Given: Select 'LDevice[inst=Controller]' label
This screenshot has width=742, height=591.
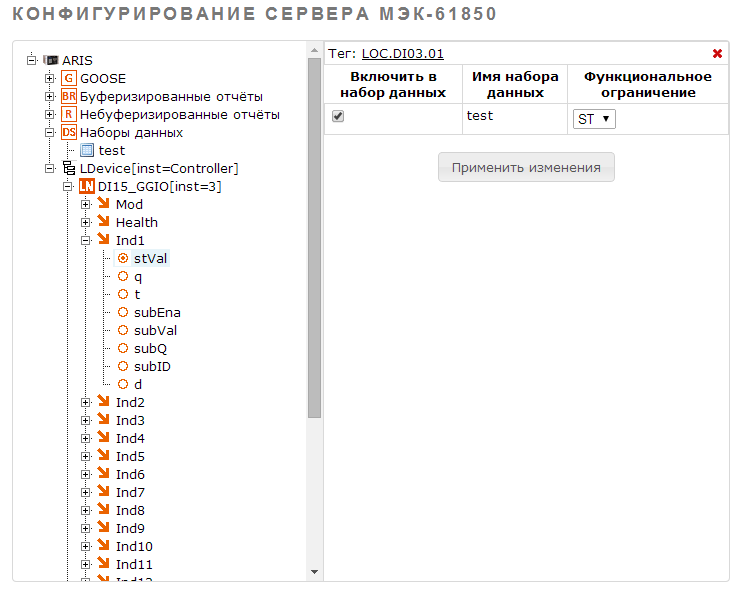Looking at the screenshot, I should (x=159, y=168).
